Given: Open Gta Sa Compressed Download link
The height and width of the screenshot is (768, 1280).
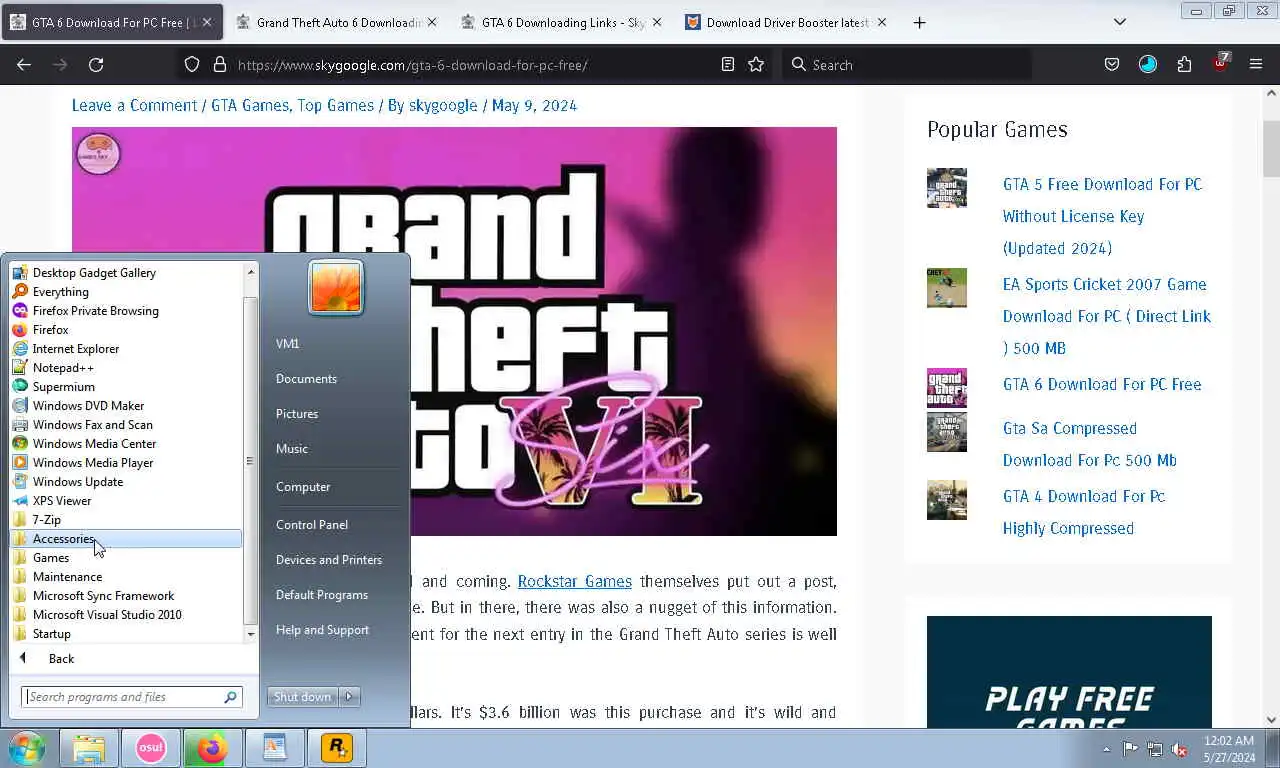Looking at the screenshot, I should pyautogui.click(x=1089, y=444).
